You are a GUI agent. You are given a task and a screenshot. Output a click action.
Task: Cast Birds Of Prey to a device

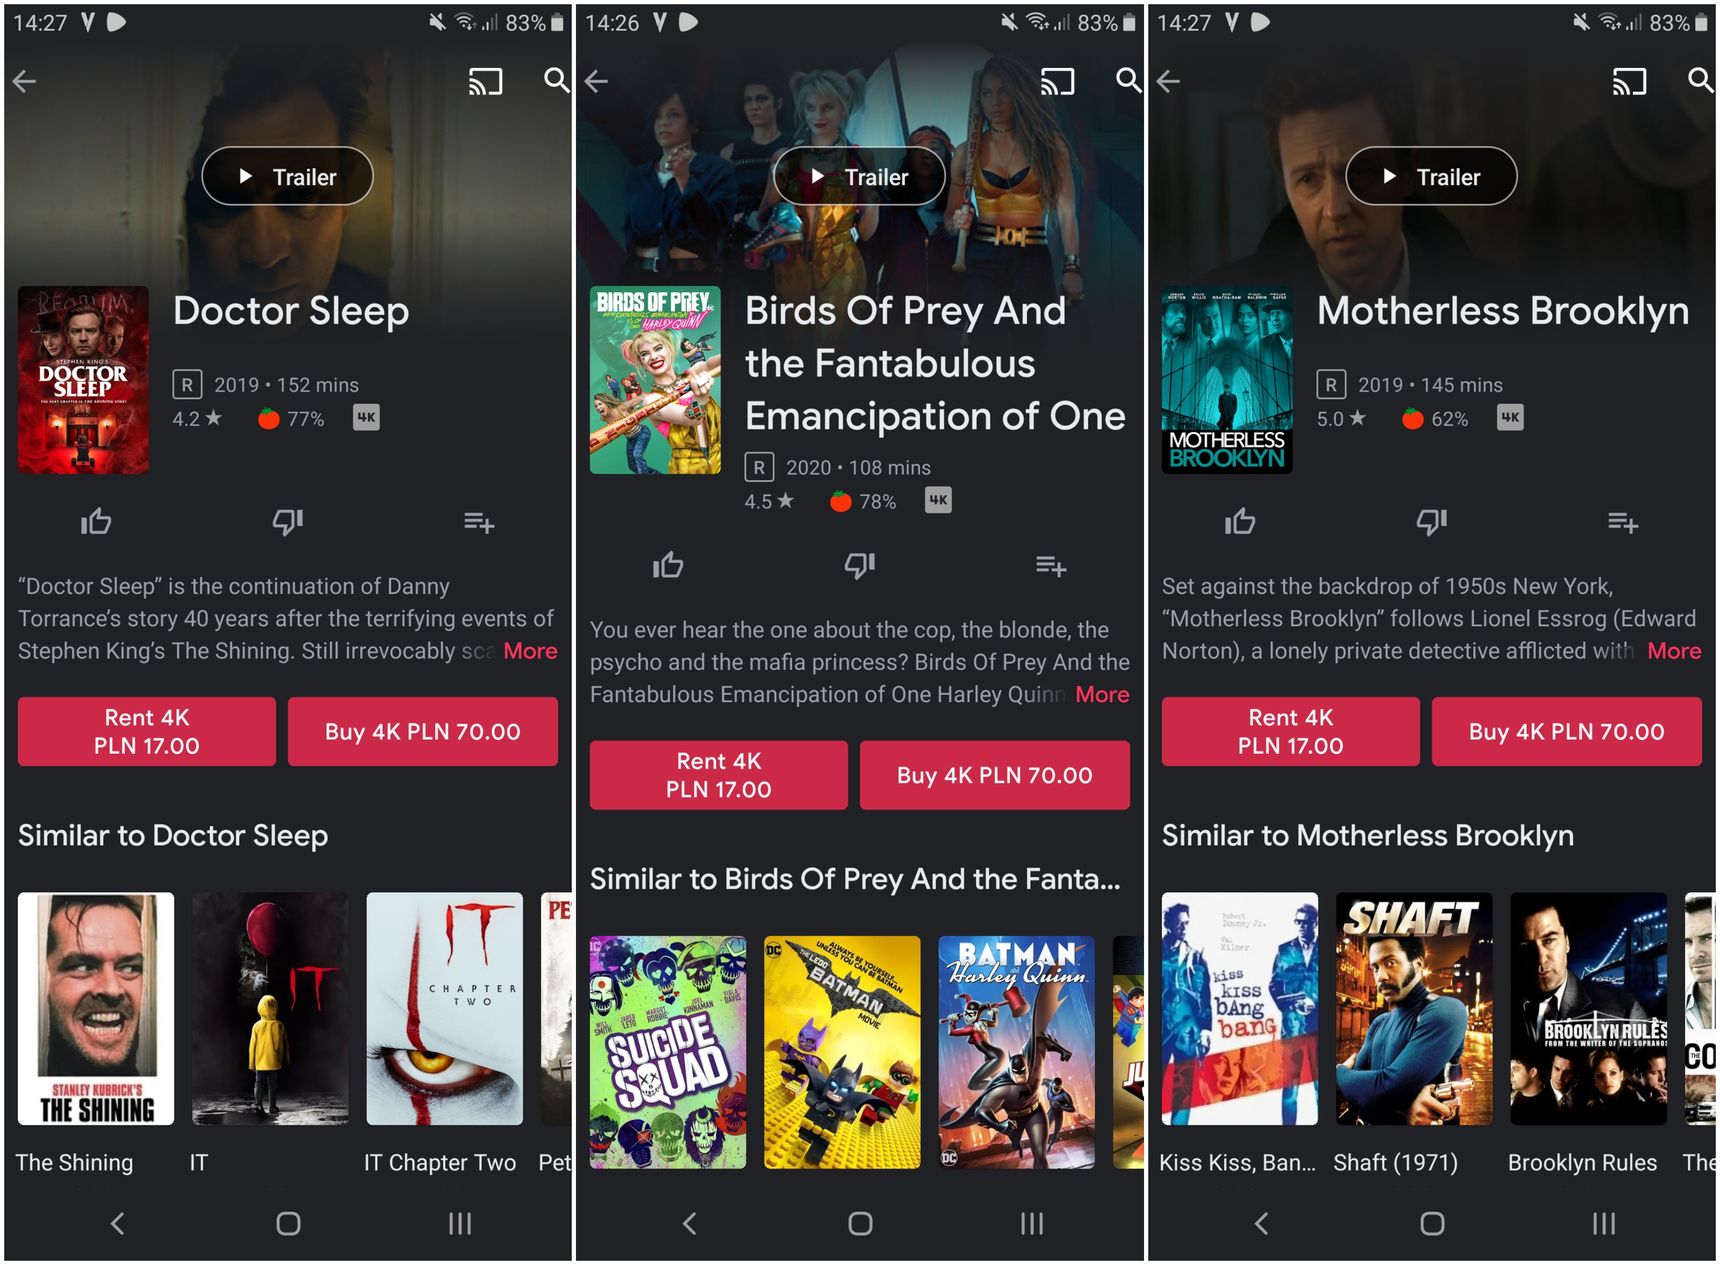1057,81
